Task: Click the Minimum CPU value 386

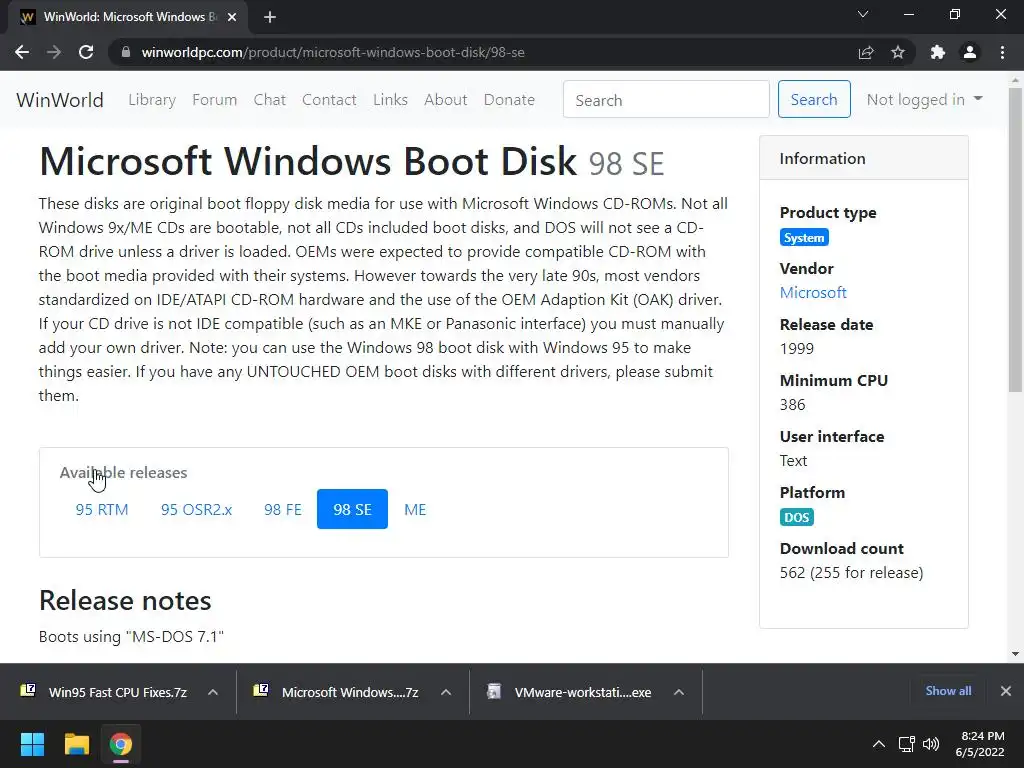Action: tap(792, 404)
